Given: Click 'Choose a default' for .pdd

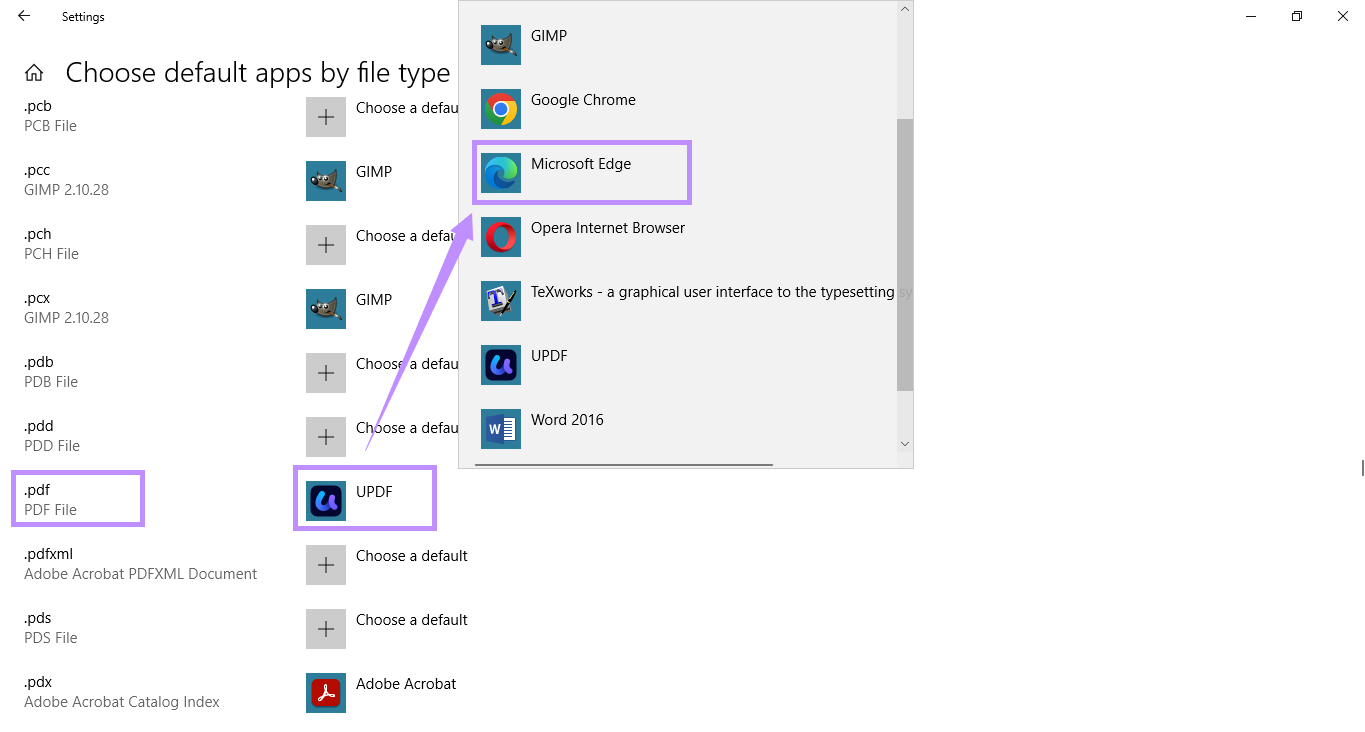Looking at the screenshot, I should [x=407, y=428].
